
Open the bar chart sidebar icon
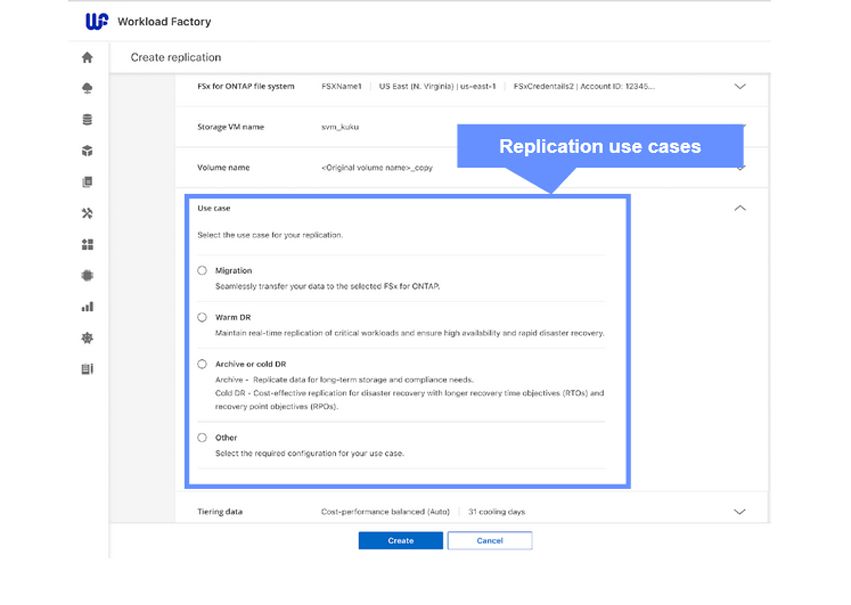tap(87, 307)
